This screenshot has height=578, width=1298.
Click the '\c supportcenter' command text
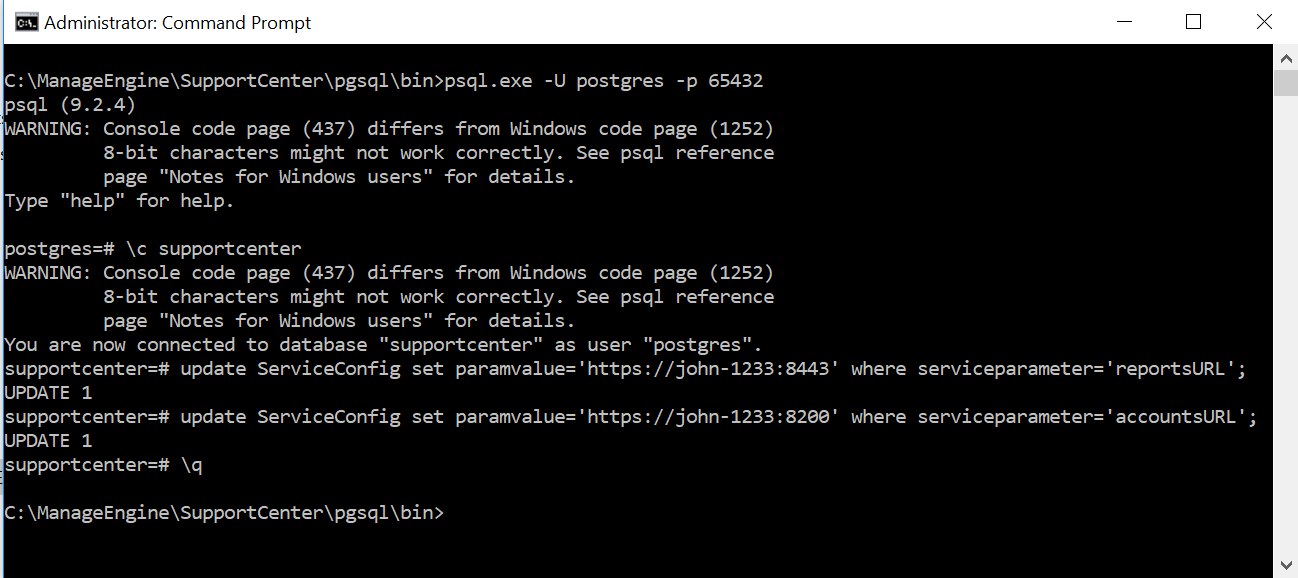213,249
